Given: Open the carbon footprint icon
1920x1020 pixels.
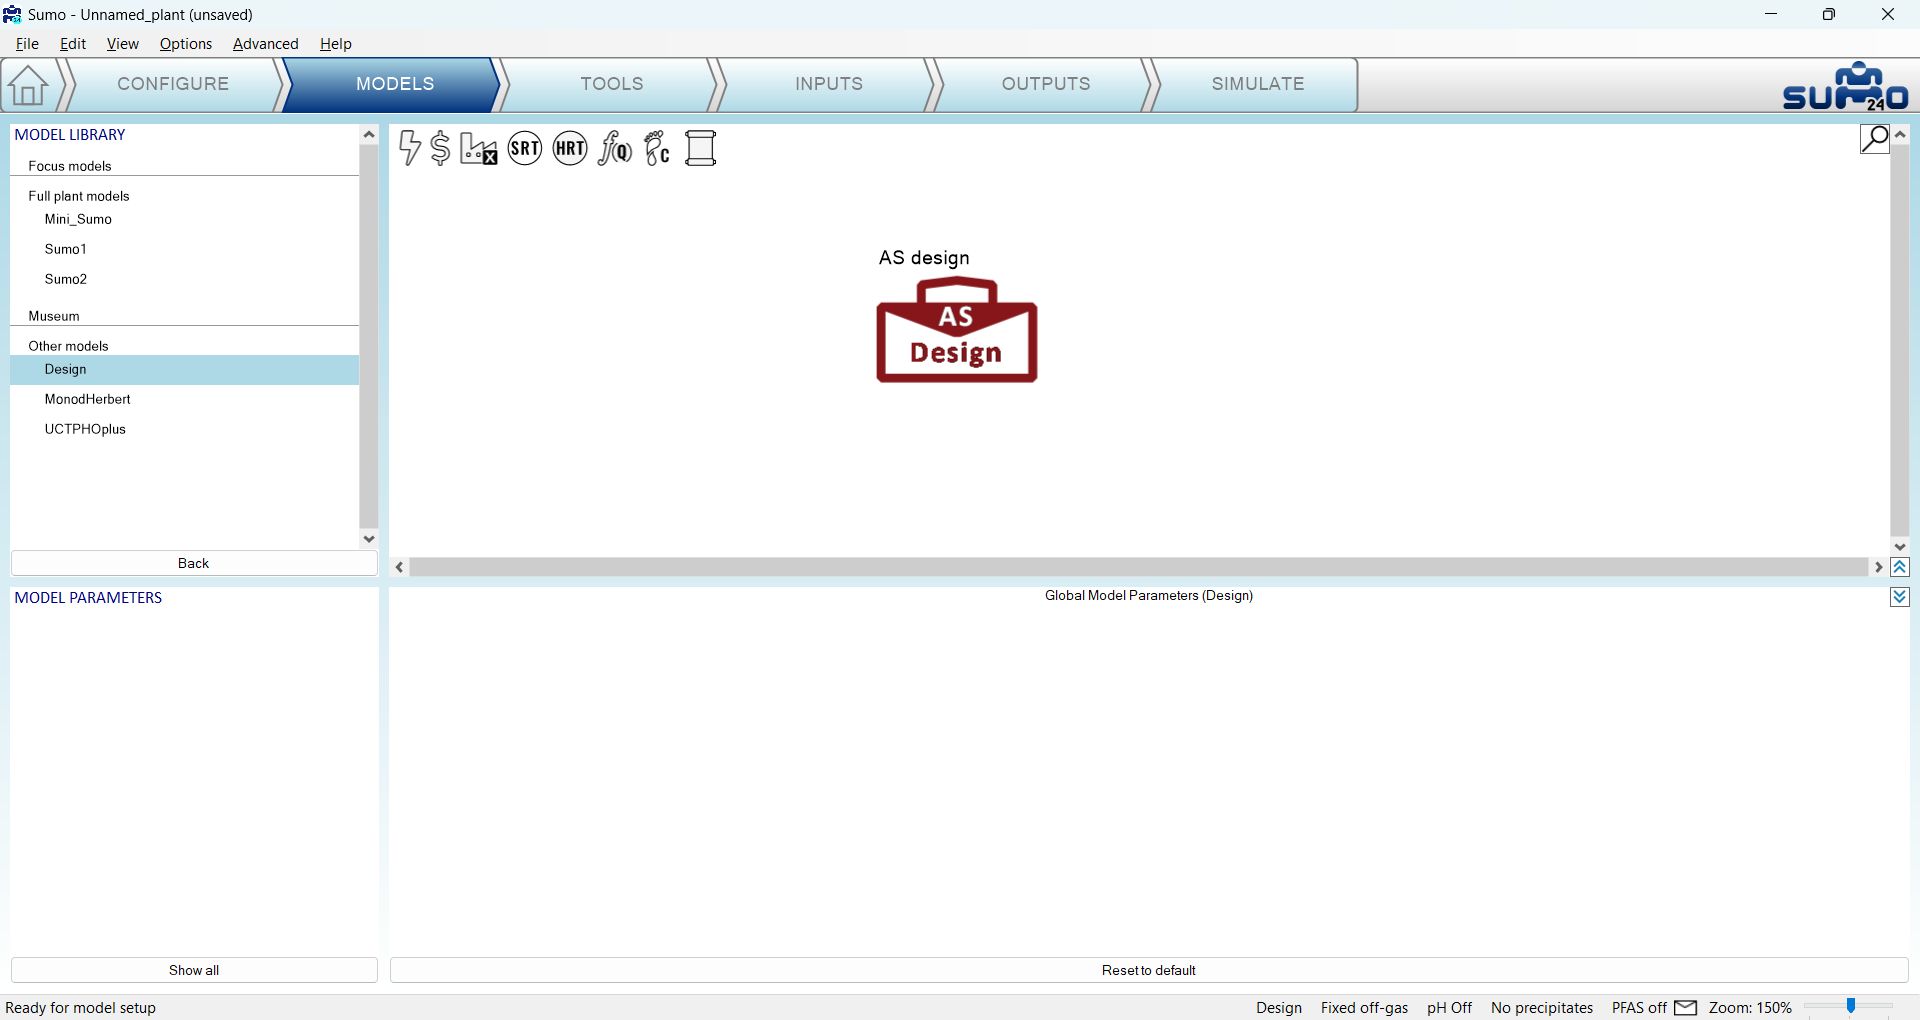Looking at the screenshot, I should pyautogui.click(x=657, y=148).
